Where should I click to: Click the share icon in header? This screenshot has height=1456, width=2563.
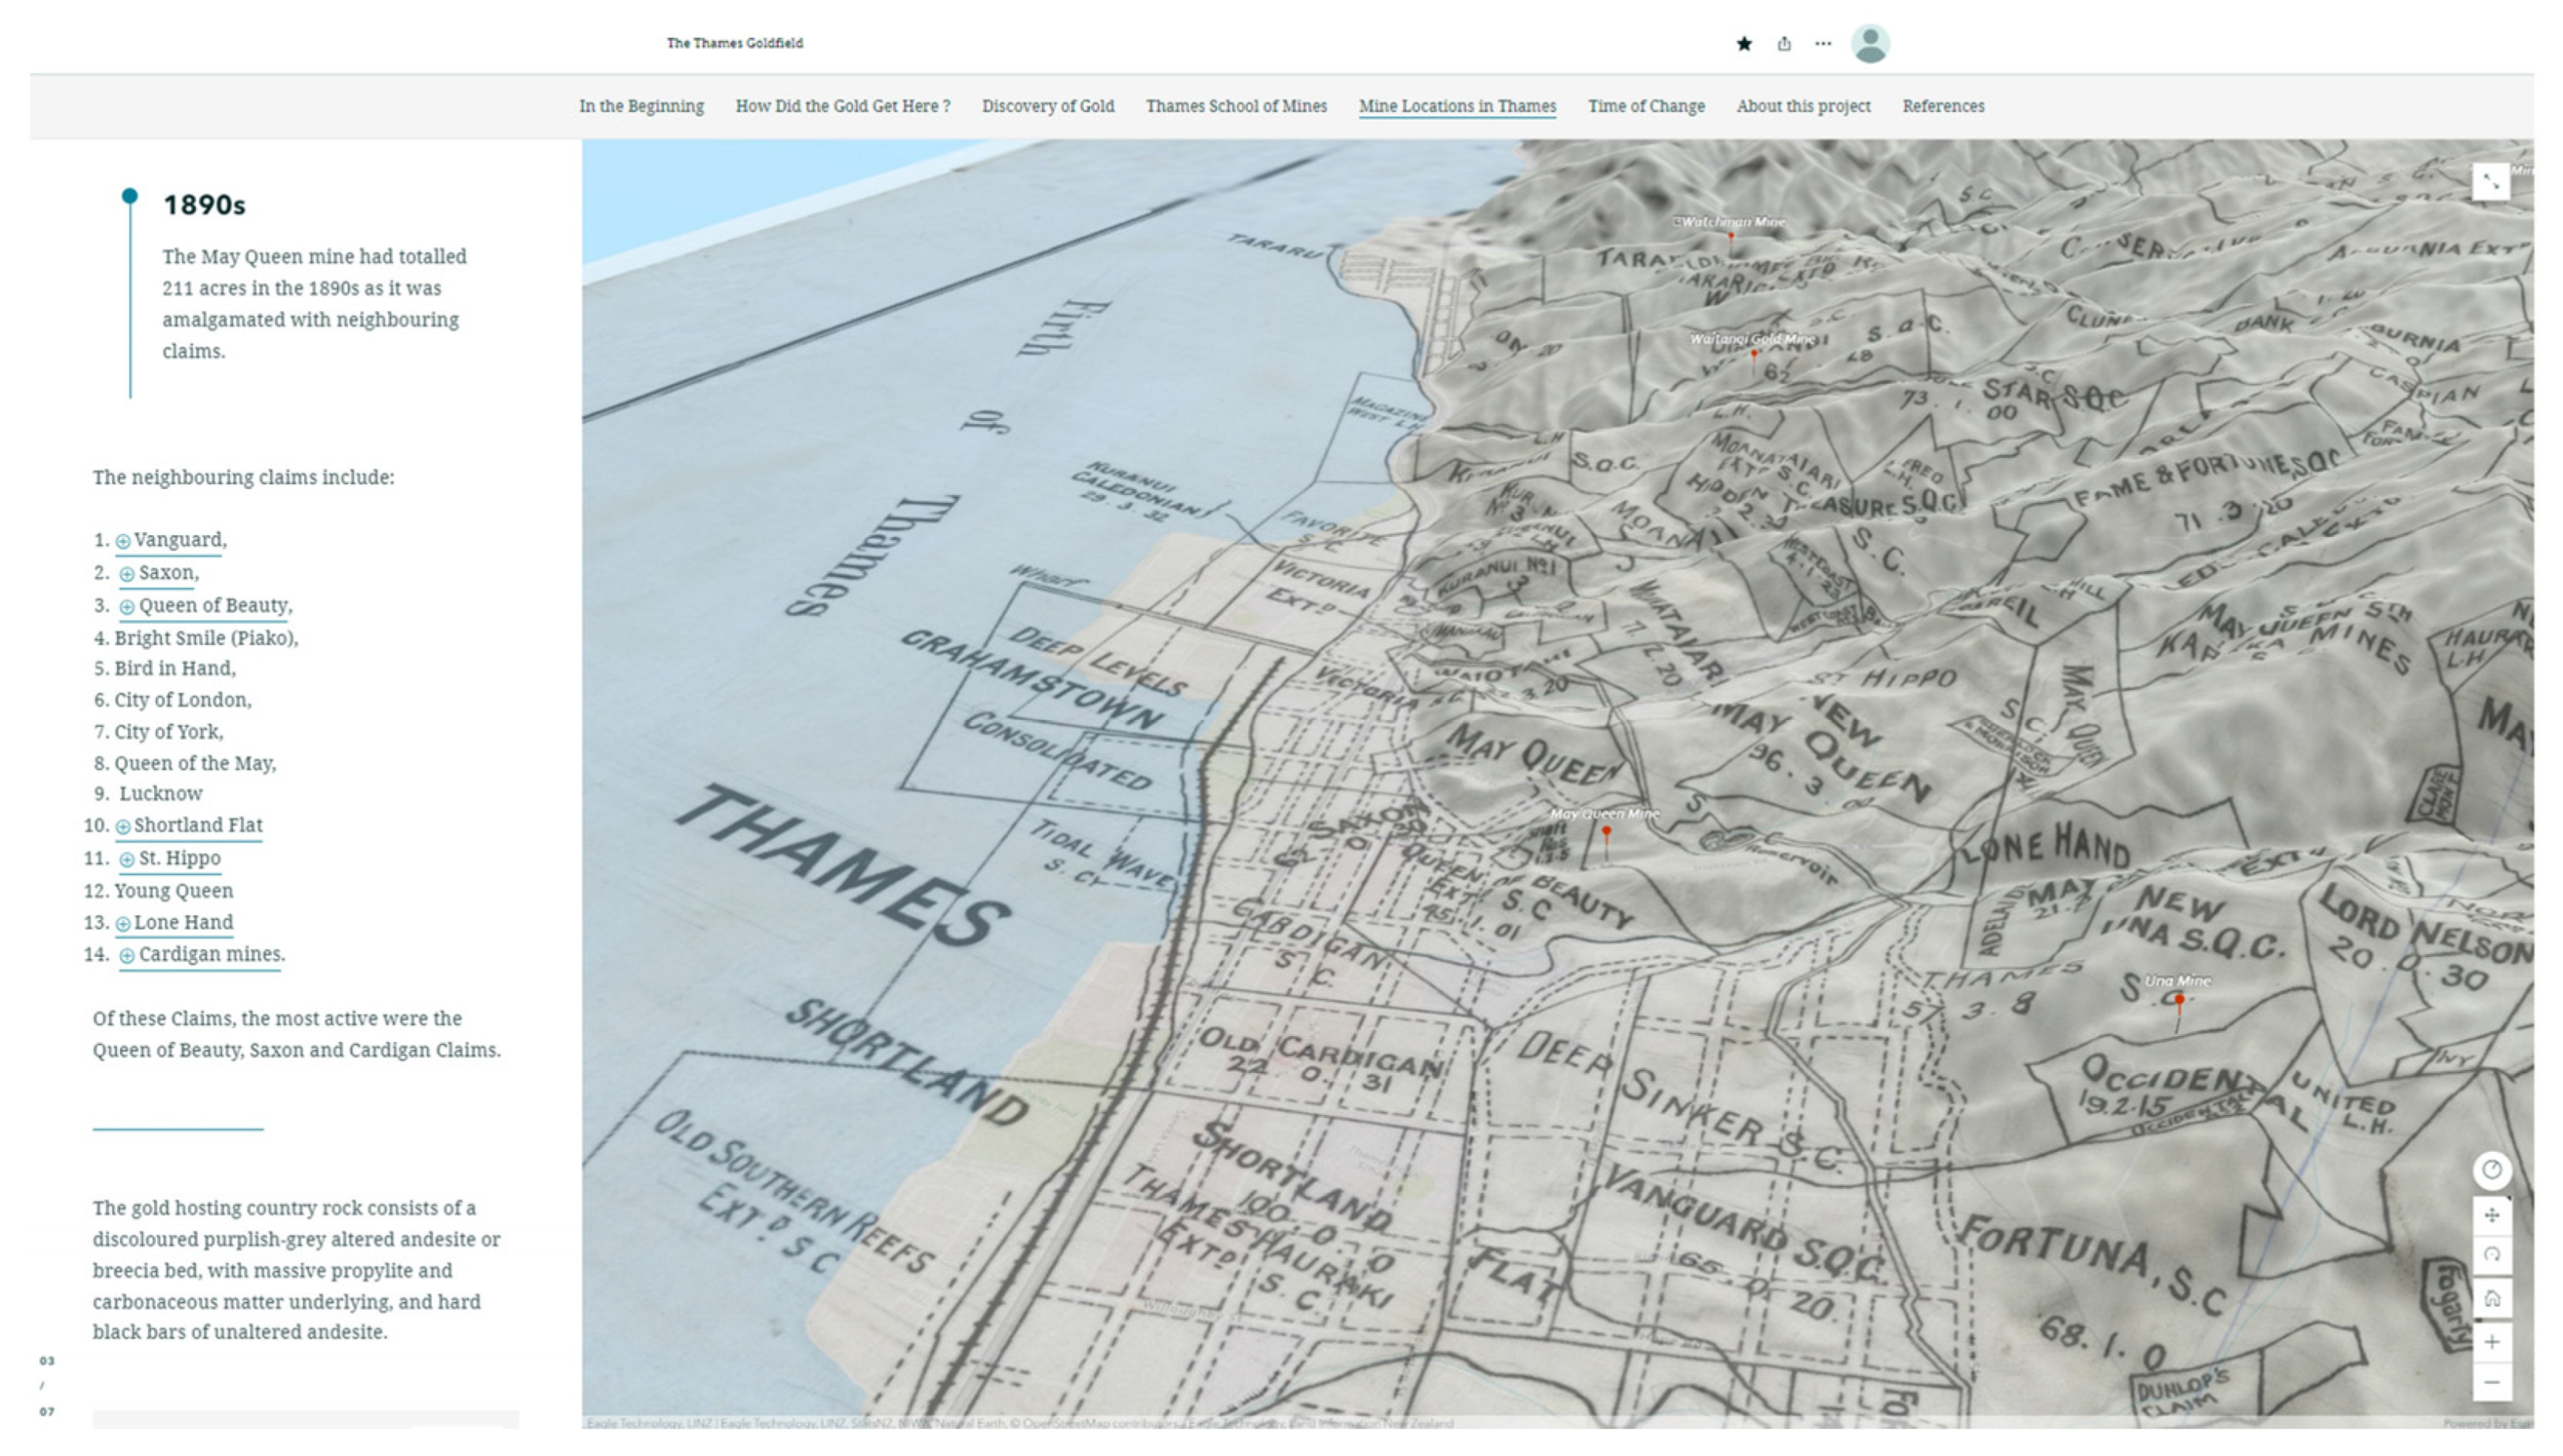[x=1784, y=43]
